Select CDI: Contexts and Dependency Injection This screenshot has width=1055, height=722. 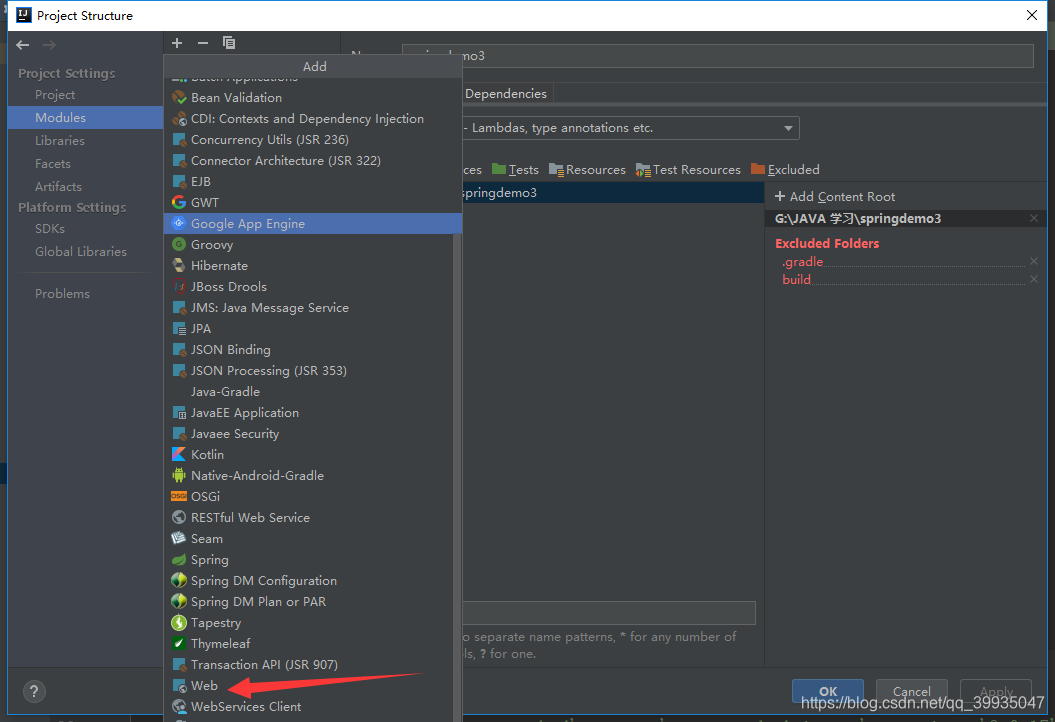pyautogui.click(x=313, y=118)
